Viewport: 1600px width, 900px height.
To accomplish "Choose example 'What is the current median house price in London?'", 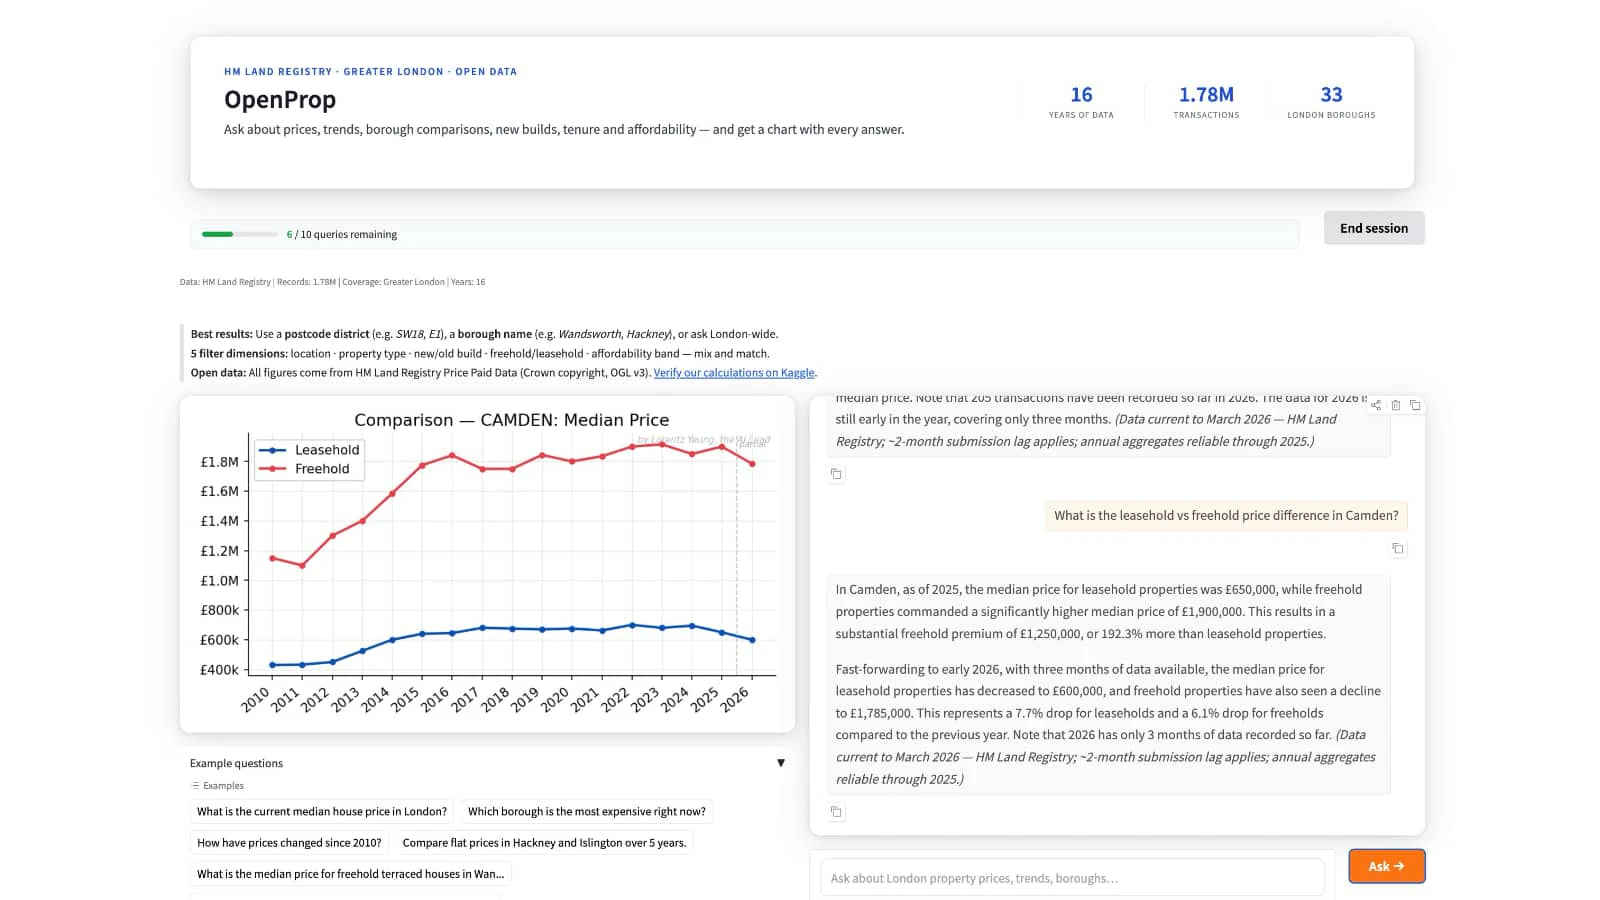I will (322, 811).
